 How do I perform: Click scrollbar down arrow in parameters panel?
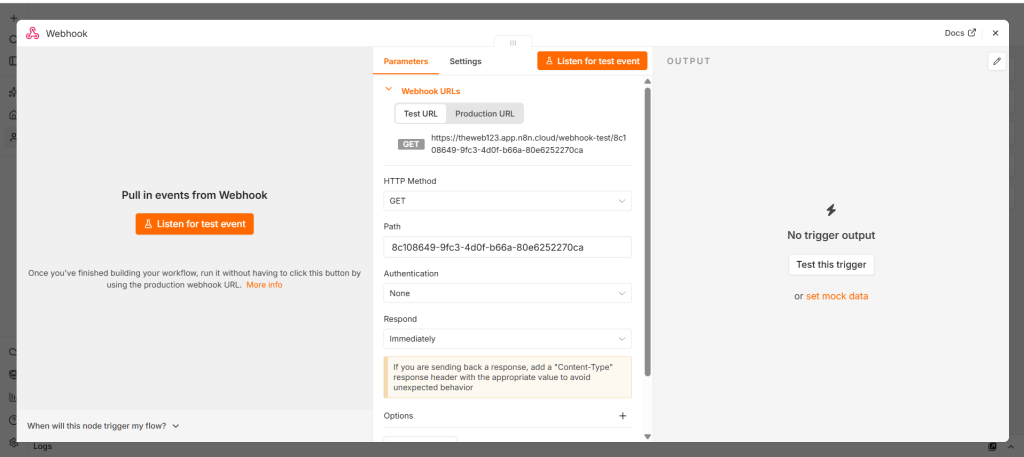pyautogui.click(x=647, y=436)
